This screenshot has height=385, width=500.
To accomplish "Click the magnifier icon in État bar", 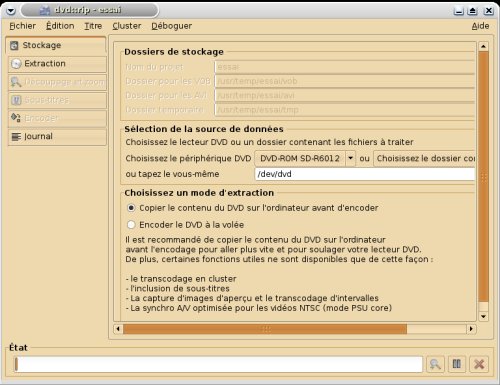I will [435, 364].
